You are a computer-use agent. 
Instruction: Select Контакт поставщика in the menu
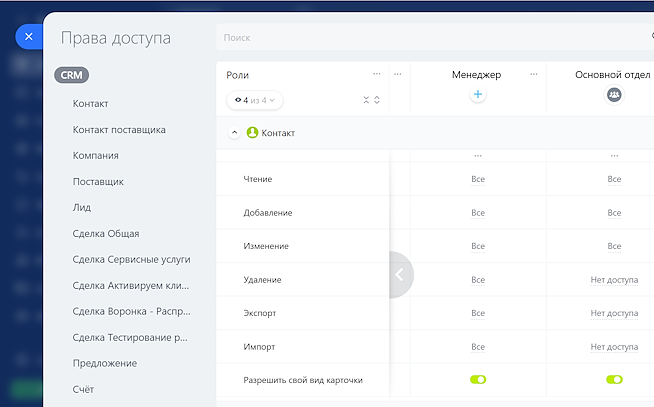click(119, 130)
